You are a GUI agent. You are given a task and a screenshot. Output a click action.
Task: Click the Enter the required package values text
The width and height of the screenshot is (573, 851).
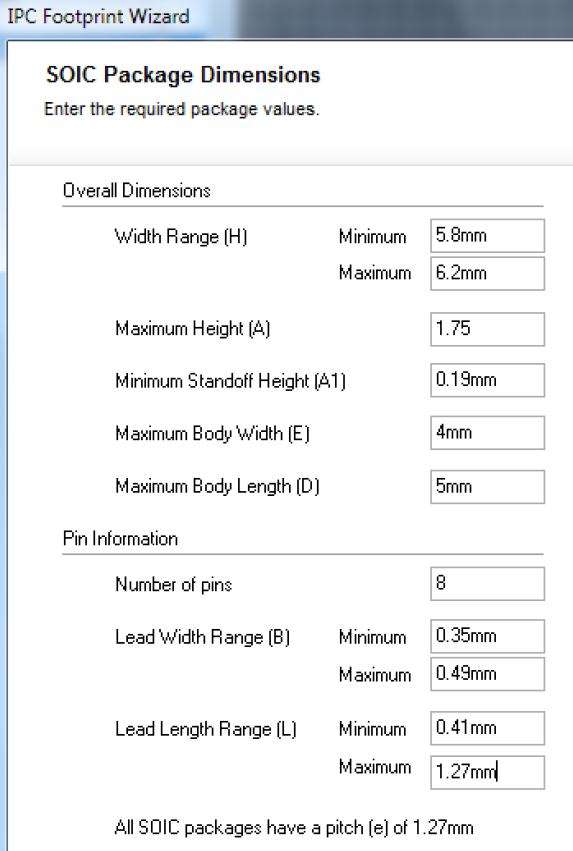pos(182,109)
